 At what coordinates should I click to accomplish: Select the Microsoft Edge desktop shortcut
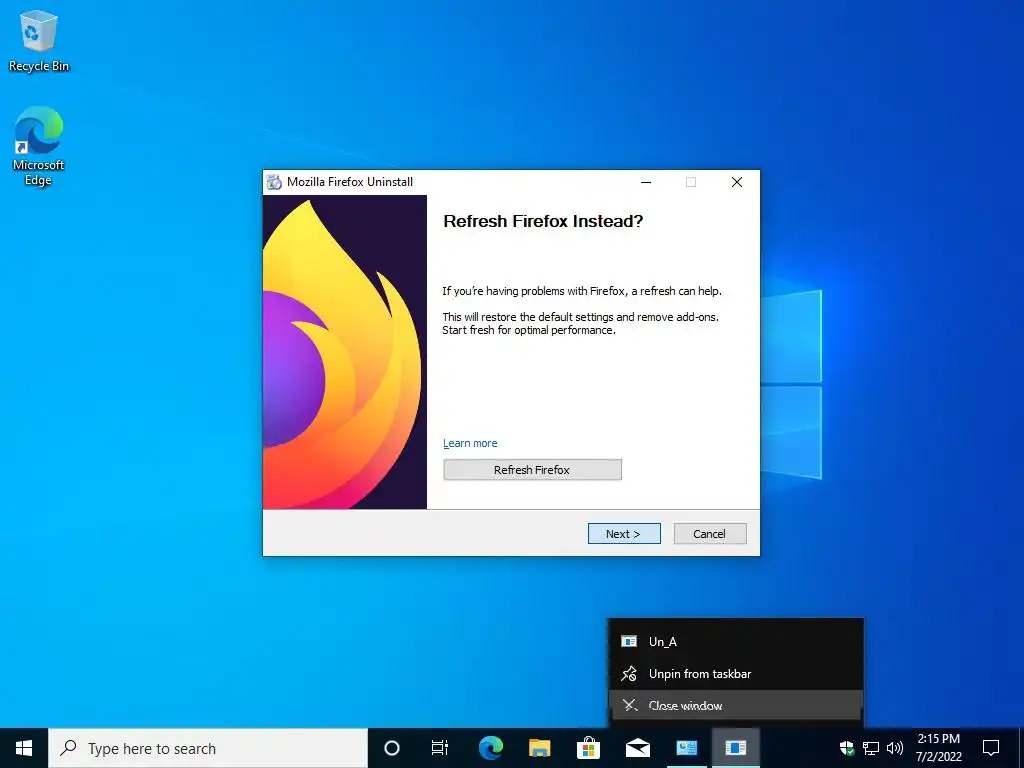click(x=39, y=146)
